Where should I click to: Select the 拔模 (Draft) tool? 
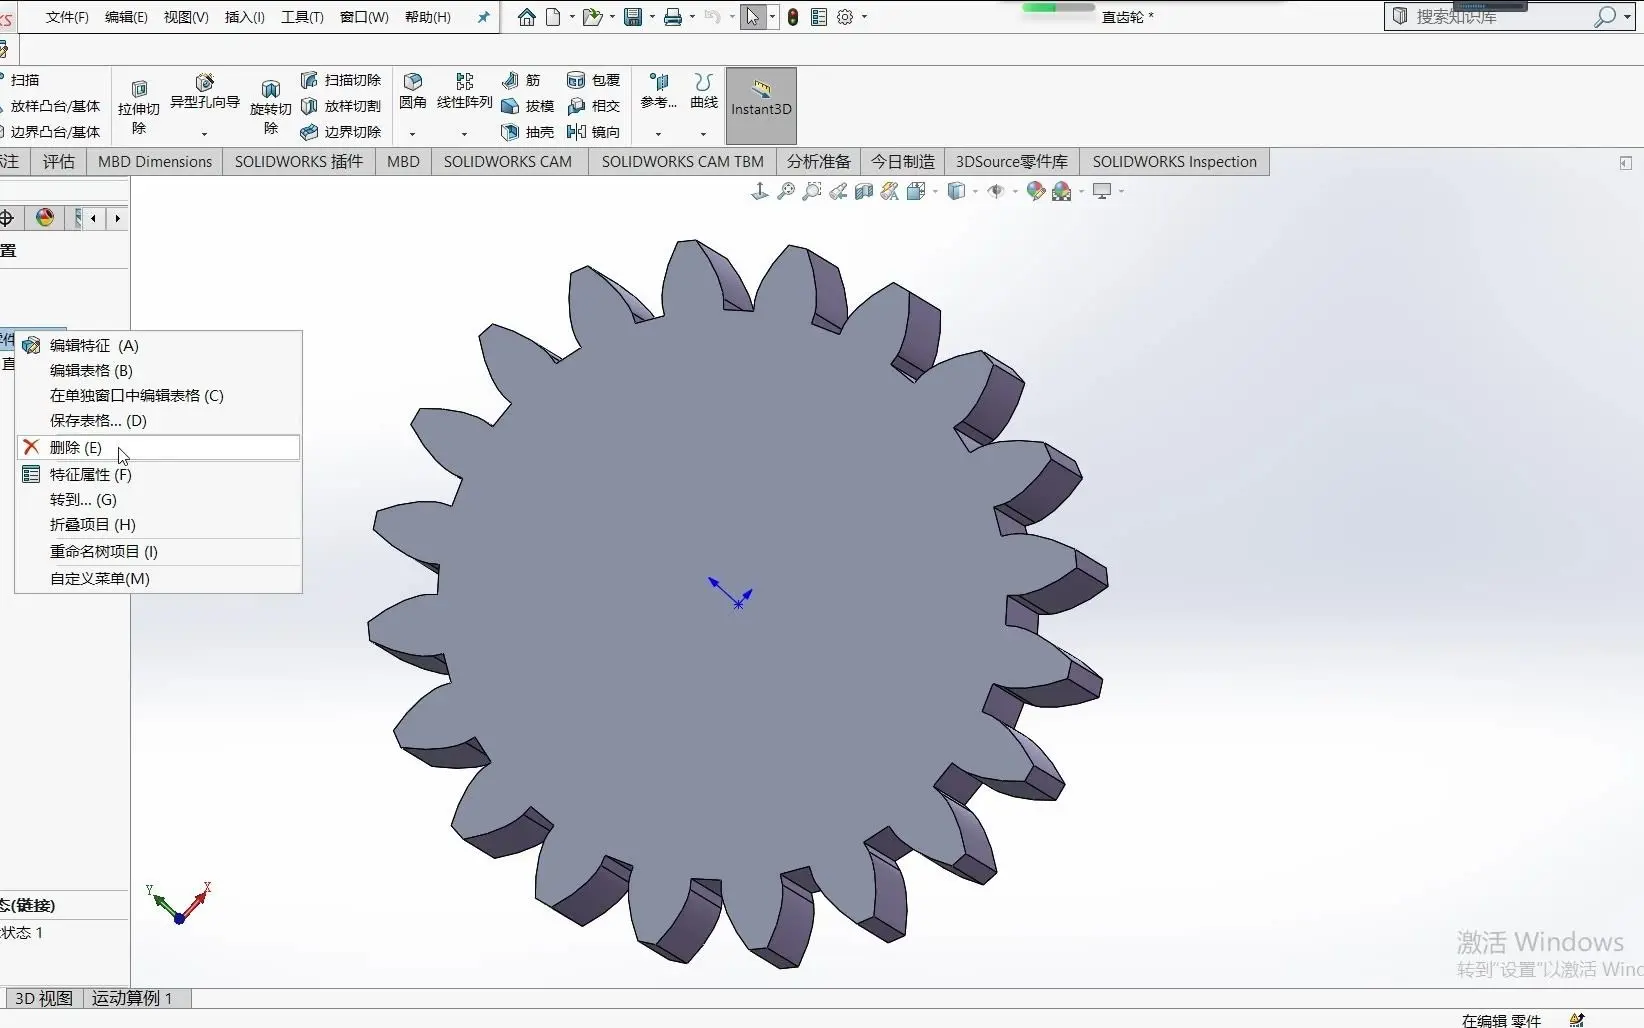click(x=527, y=106)
